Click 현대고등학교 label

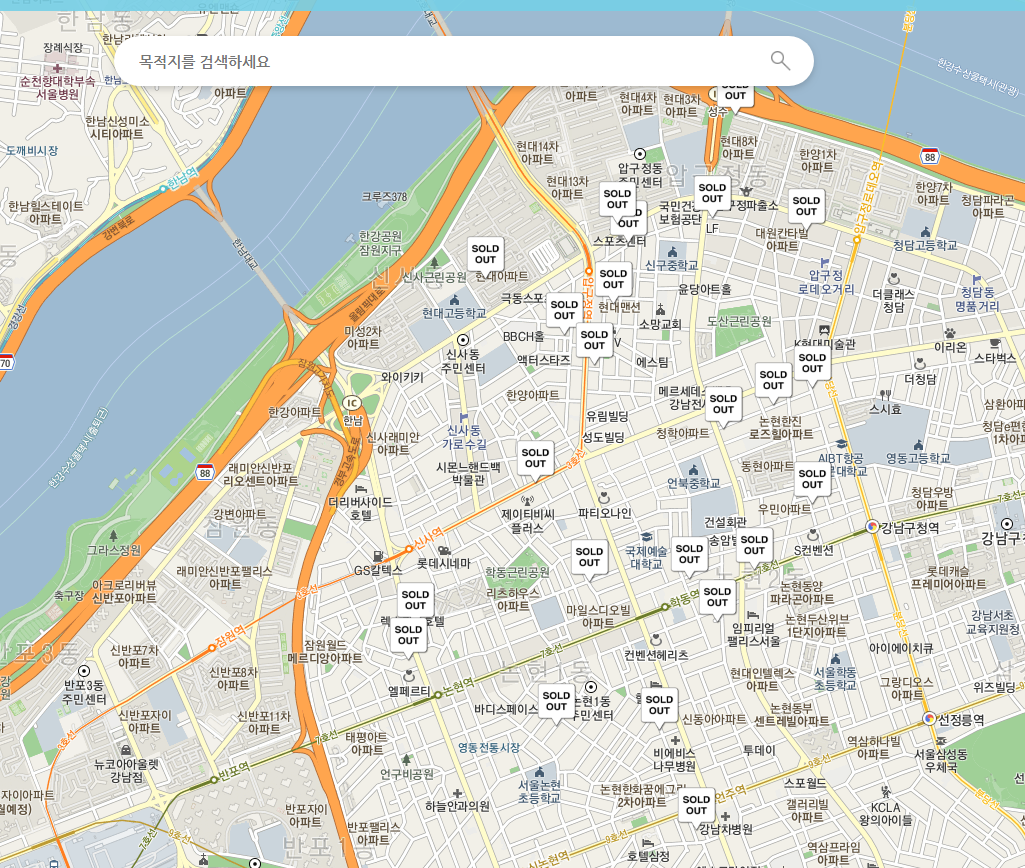tap(454, 313)
